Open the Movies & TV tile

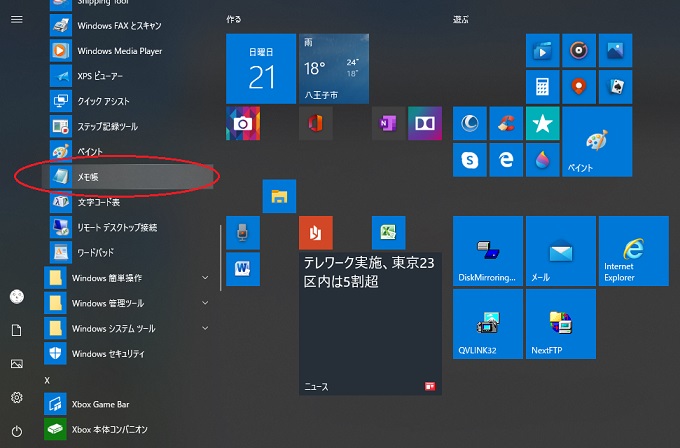tap(543, 50)
